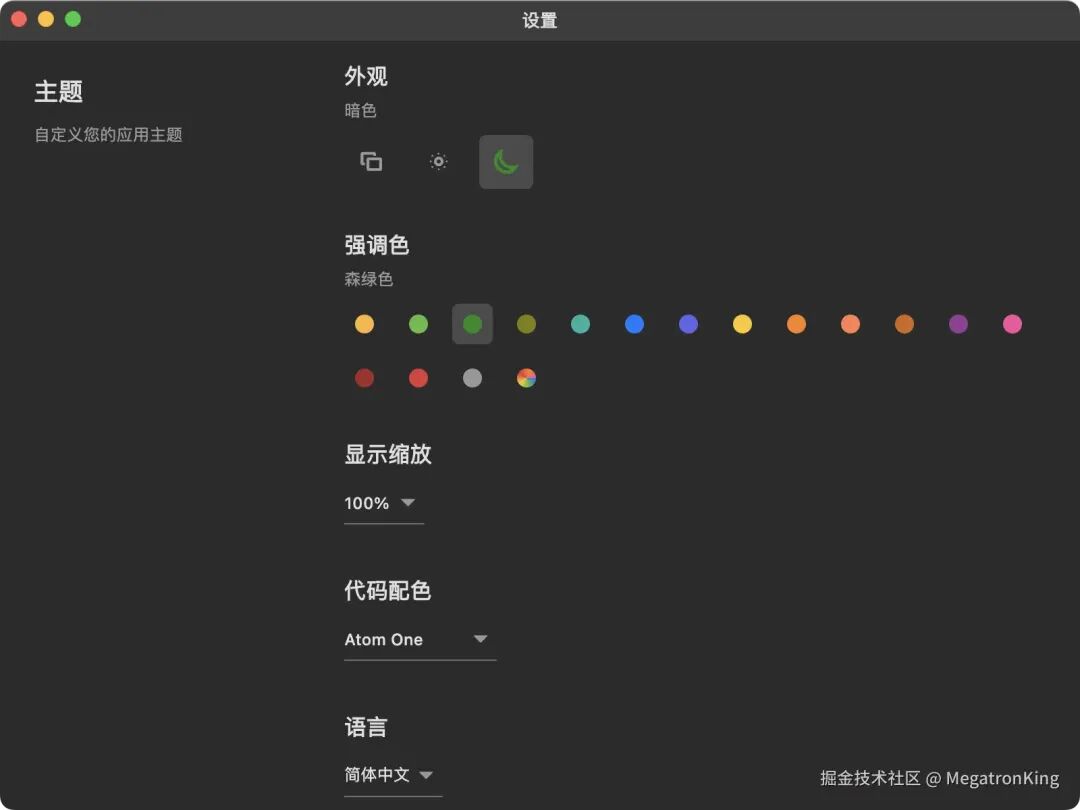1080x810 pixels.
Task: Pick the gray accent color dot
Action: [472, 377]
